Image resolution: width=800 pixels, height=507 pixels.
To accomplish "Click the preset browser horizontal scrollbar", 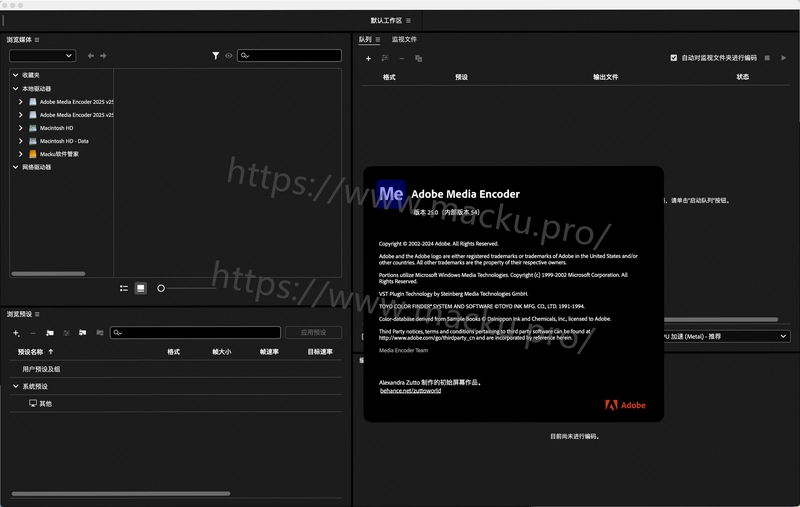I will tap(121, 493).
